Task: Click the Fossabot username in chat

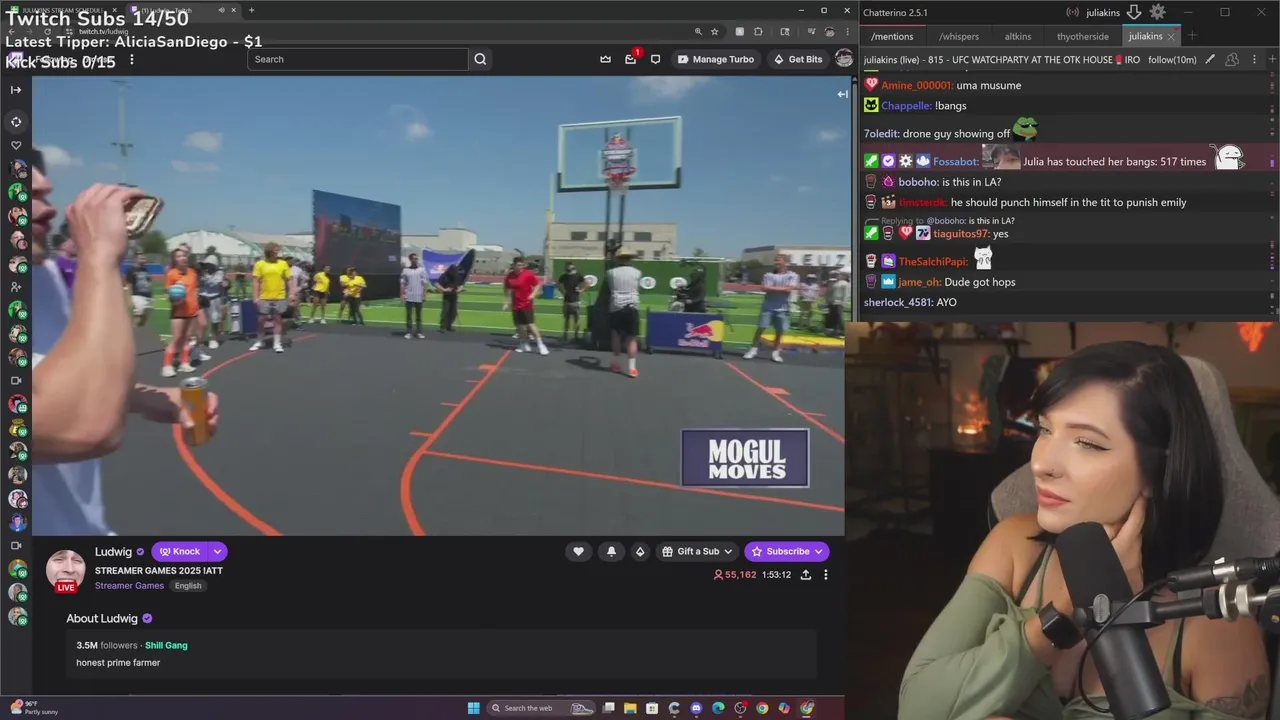Action: [955, 161]
